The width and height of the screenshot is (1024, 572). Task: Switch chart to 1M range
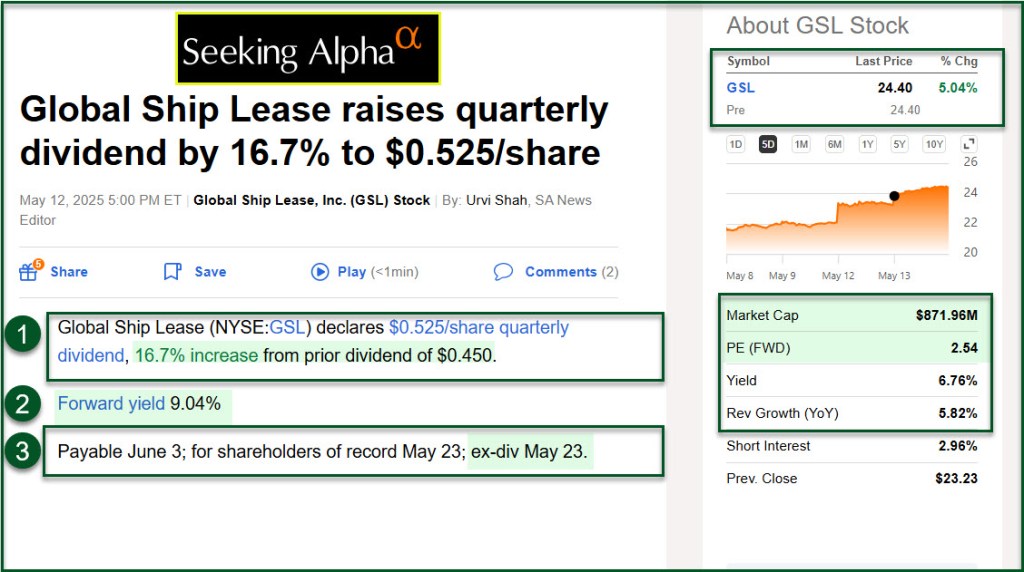tap(801, 144)
